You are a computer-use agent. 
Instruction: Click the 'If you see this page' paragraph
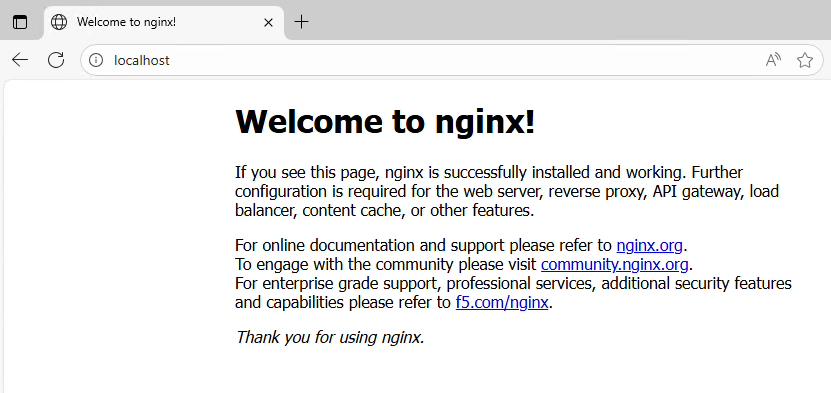(x=507, y=191)
